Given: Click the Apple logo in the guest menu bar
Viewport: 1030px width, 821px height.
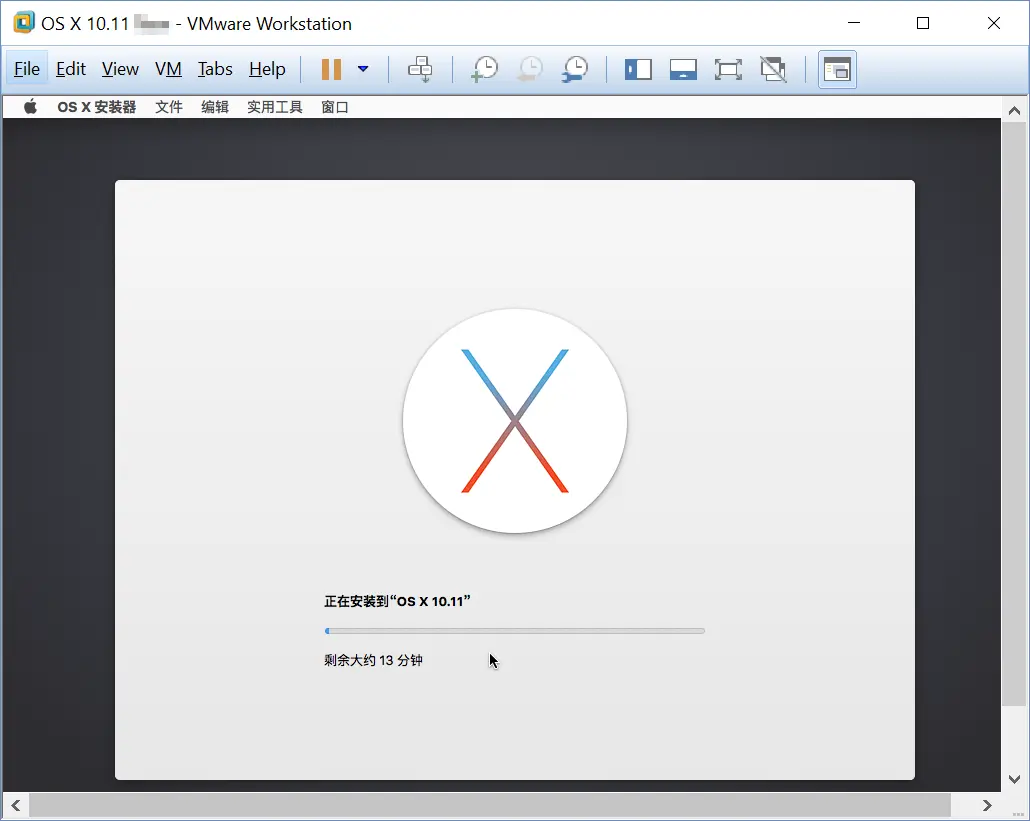Looking at the screenshot, I should pos(29,105).
